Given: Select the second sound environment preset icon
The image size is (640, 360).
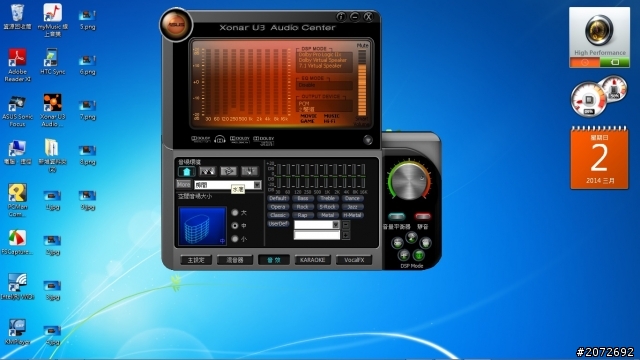Looking at the screenshot, I should (207, 171).
